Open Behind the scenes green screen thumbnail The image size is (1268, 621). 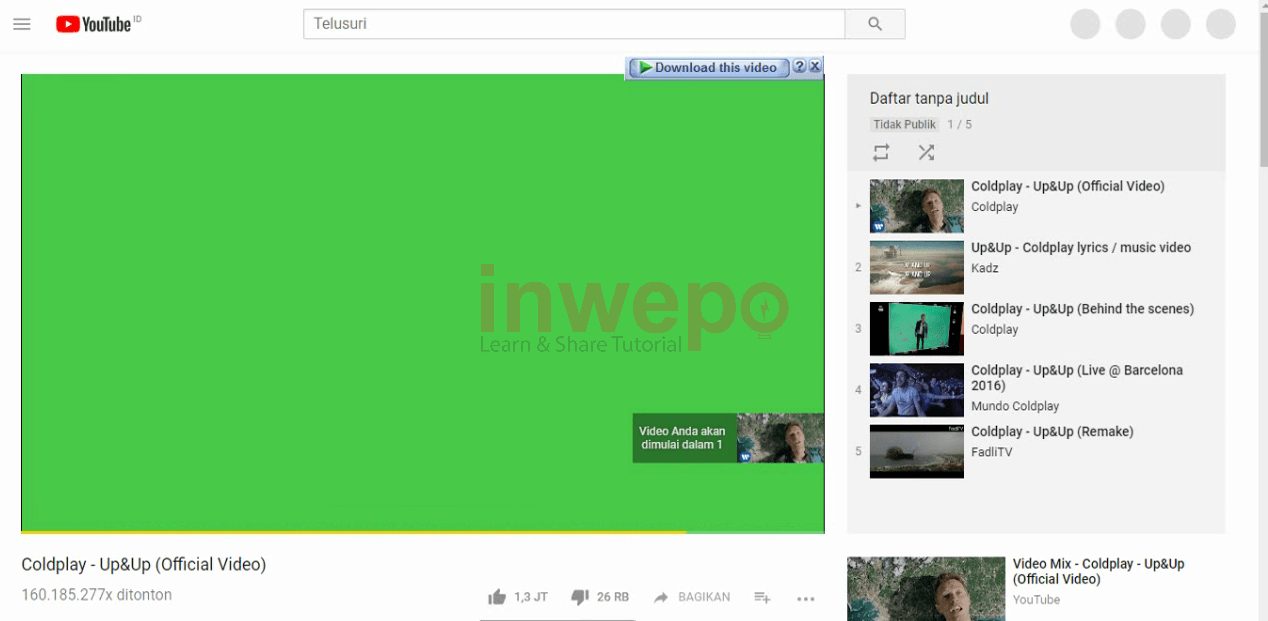point(917,329)
